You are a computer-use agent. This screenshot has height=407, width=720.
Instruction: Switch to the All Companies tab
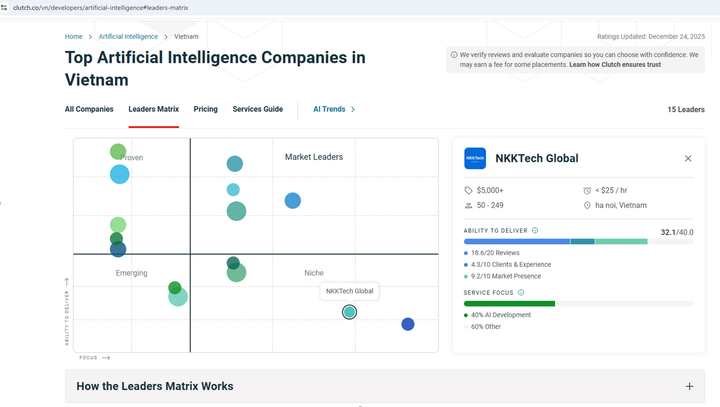[89, 109]
